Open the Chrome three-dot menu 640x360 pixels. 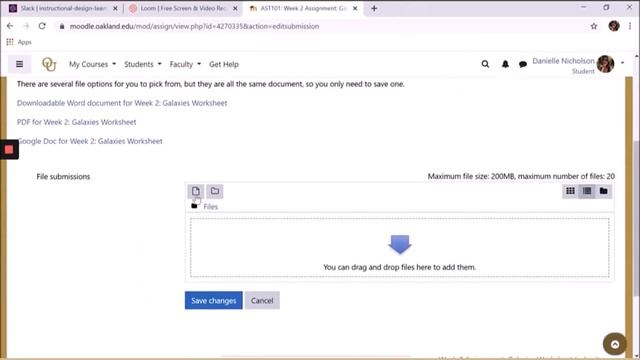(x=630, y=26)
